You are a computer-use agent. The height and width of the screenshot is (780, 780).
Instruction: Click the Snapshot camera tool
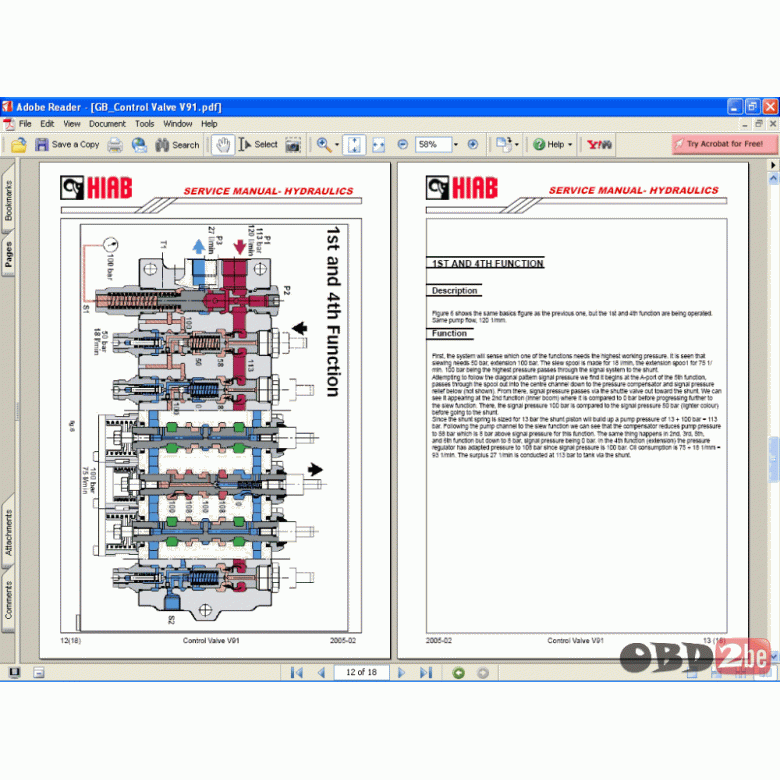pos(293,145)
